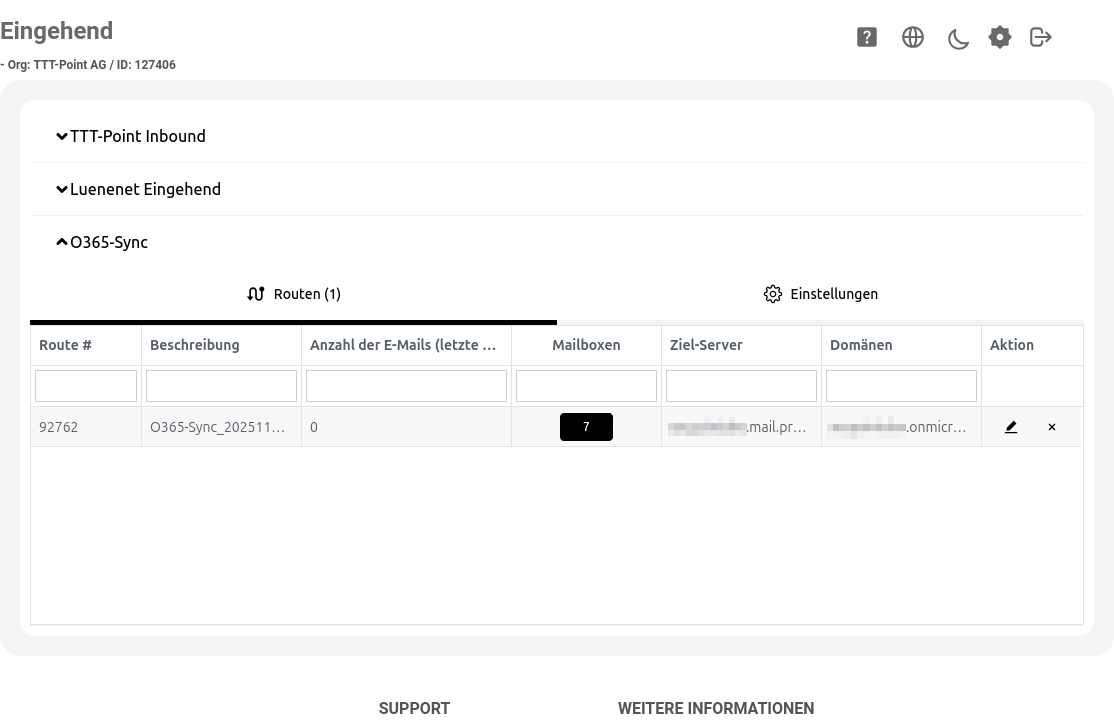Focus the Domänen filter input

pyautogui.click(x=901, y=386)
